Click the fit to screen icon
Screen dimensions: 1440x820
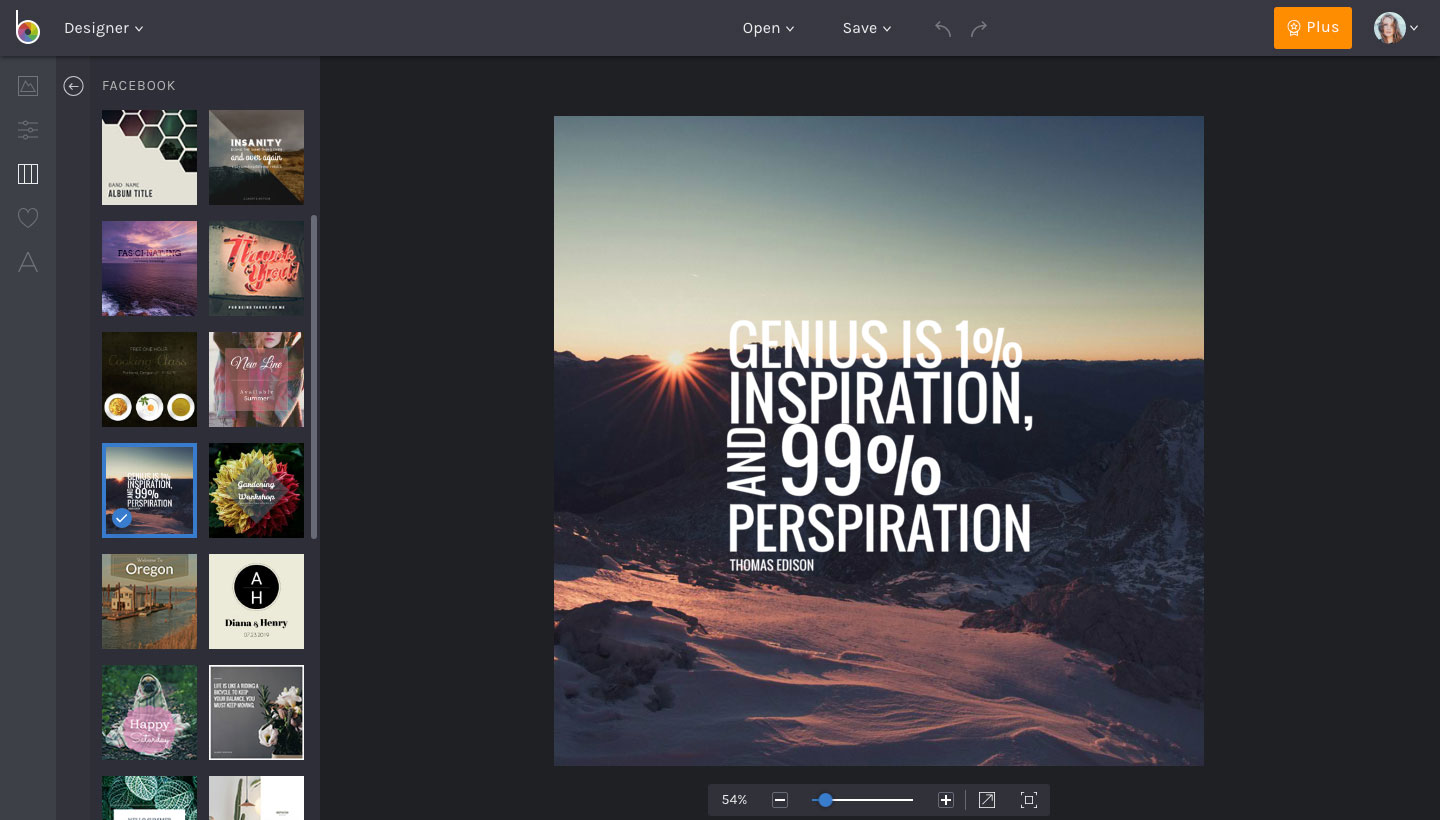coord(1029,800)
